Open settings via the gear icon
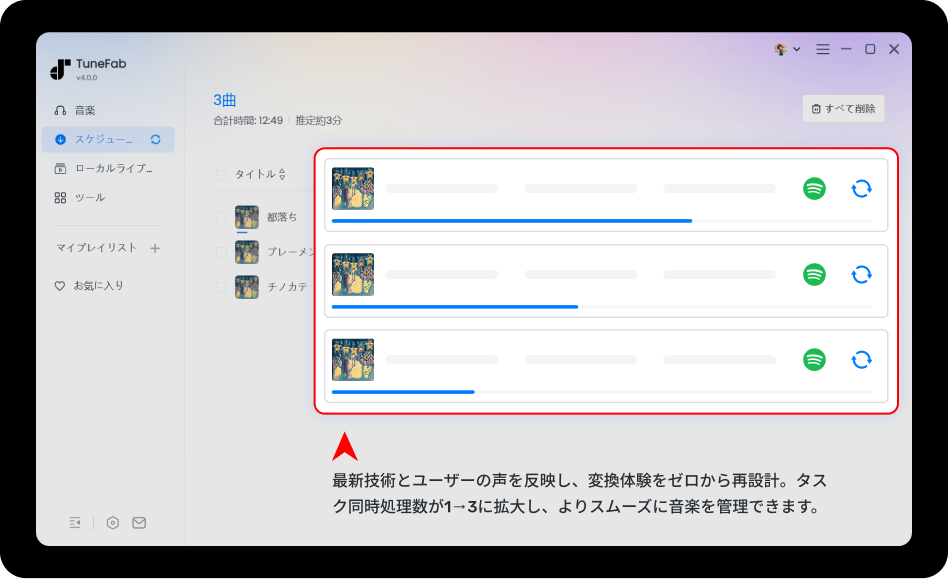948x579 pixels. 111,522
